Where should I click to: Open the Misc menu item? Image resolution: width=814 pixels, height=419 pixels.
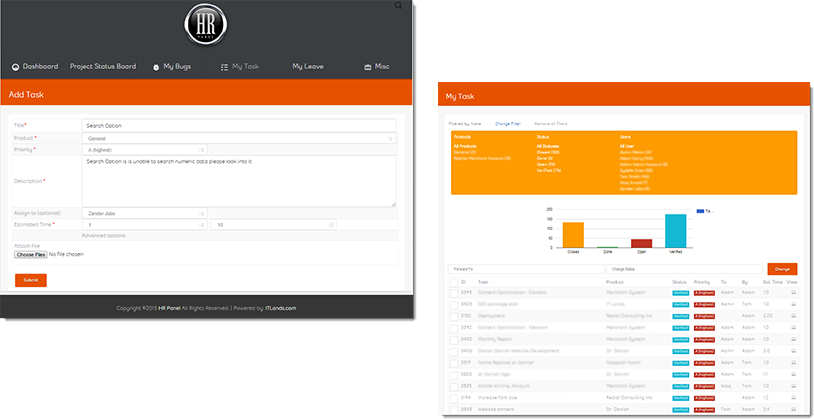click(376, 67)
